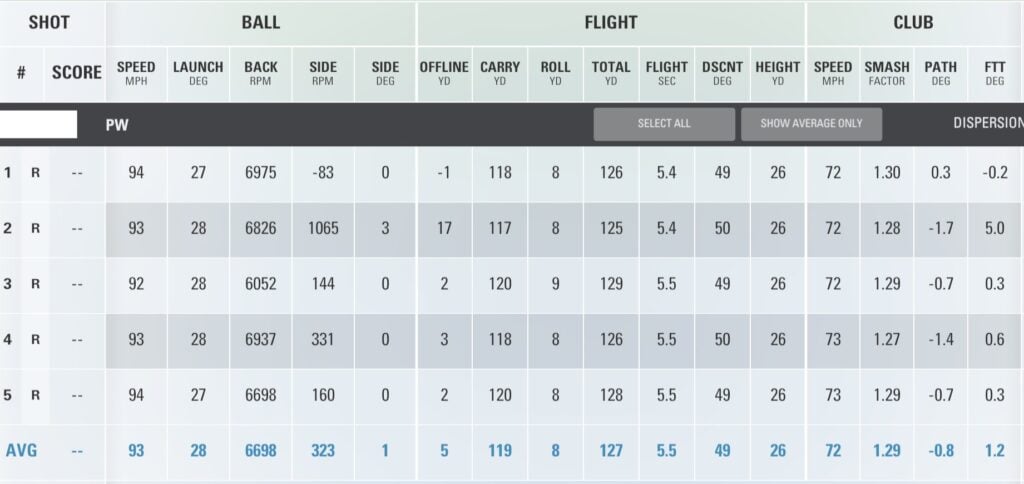Open the DISPERSION tab
Viewport: 1024px width, 484px height.
click(988, 124)
